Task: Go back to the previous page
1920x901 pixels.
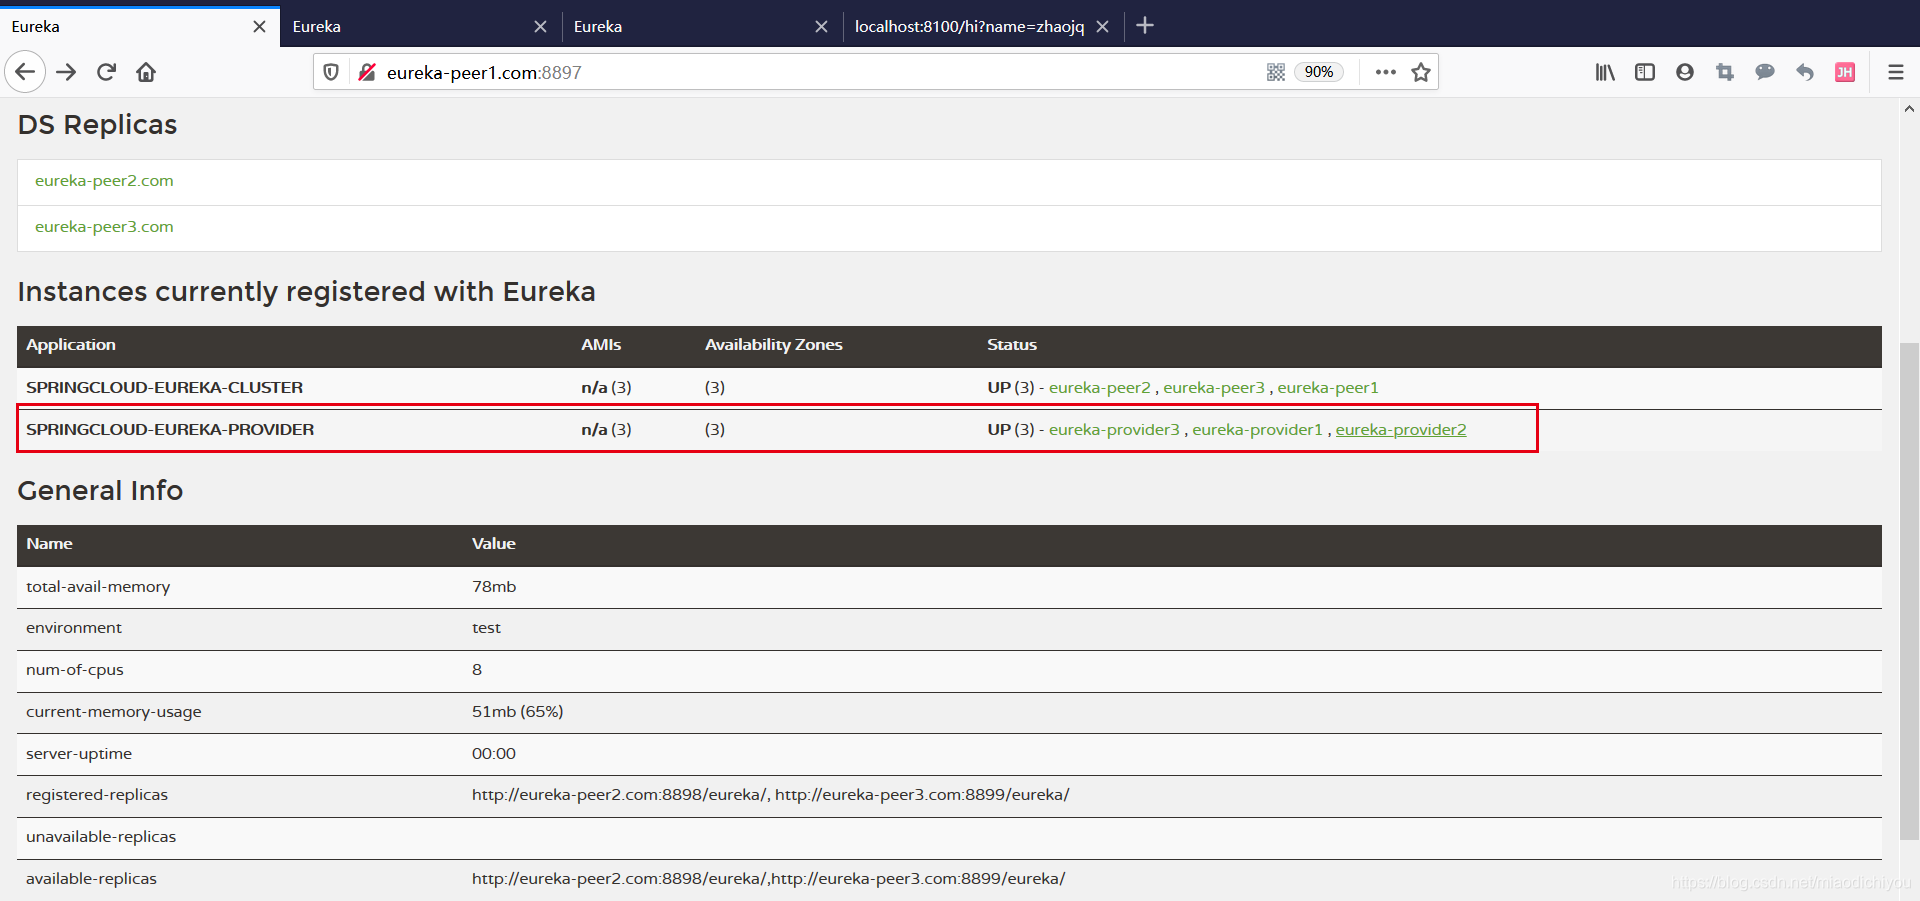Action: [25, 72]
